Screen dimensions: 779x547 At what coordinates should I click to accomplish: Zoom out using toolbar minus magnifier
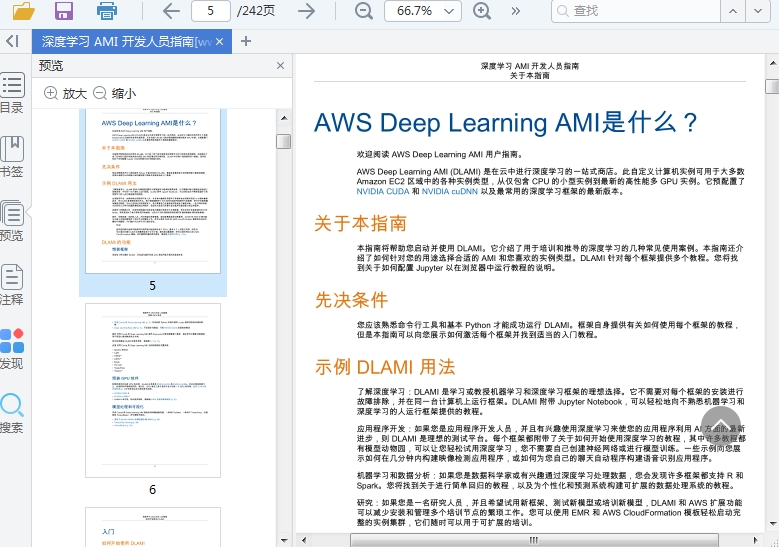[364, 11]
